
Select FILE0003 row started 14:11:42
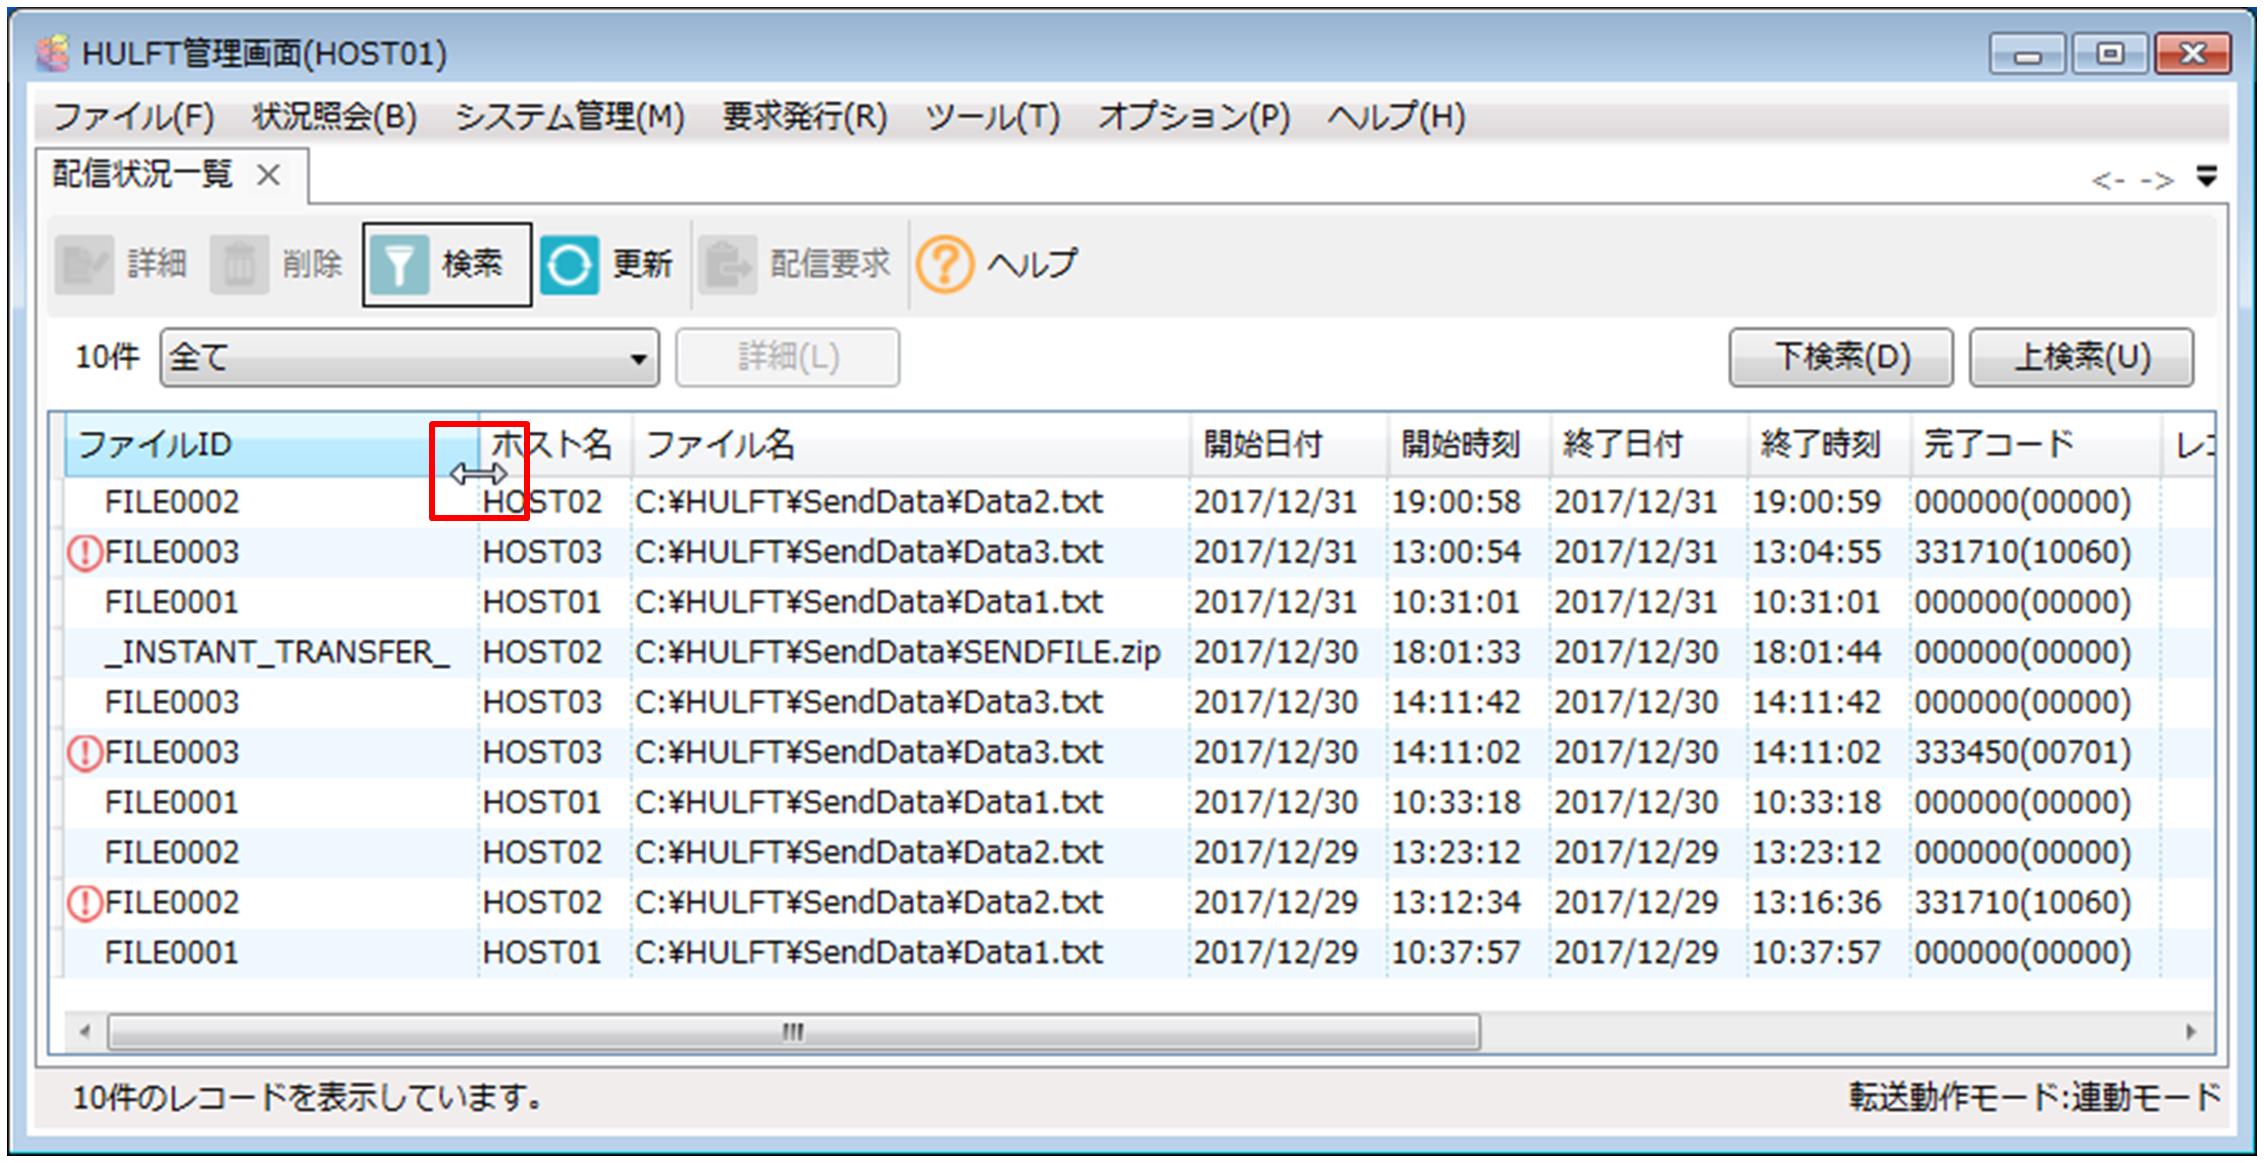pos(1139,703)
